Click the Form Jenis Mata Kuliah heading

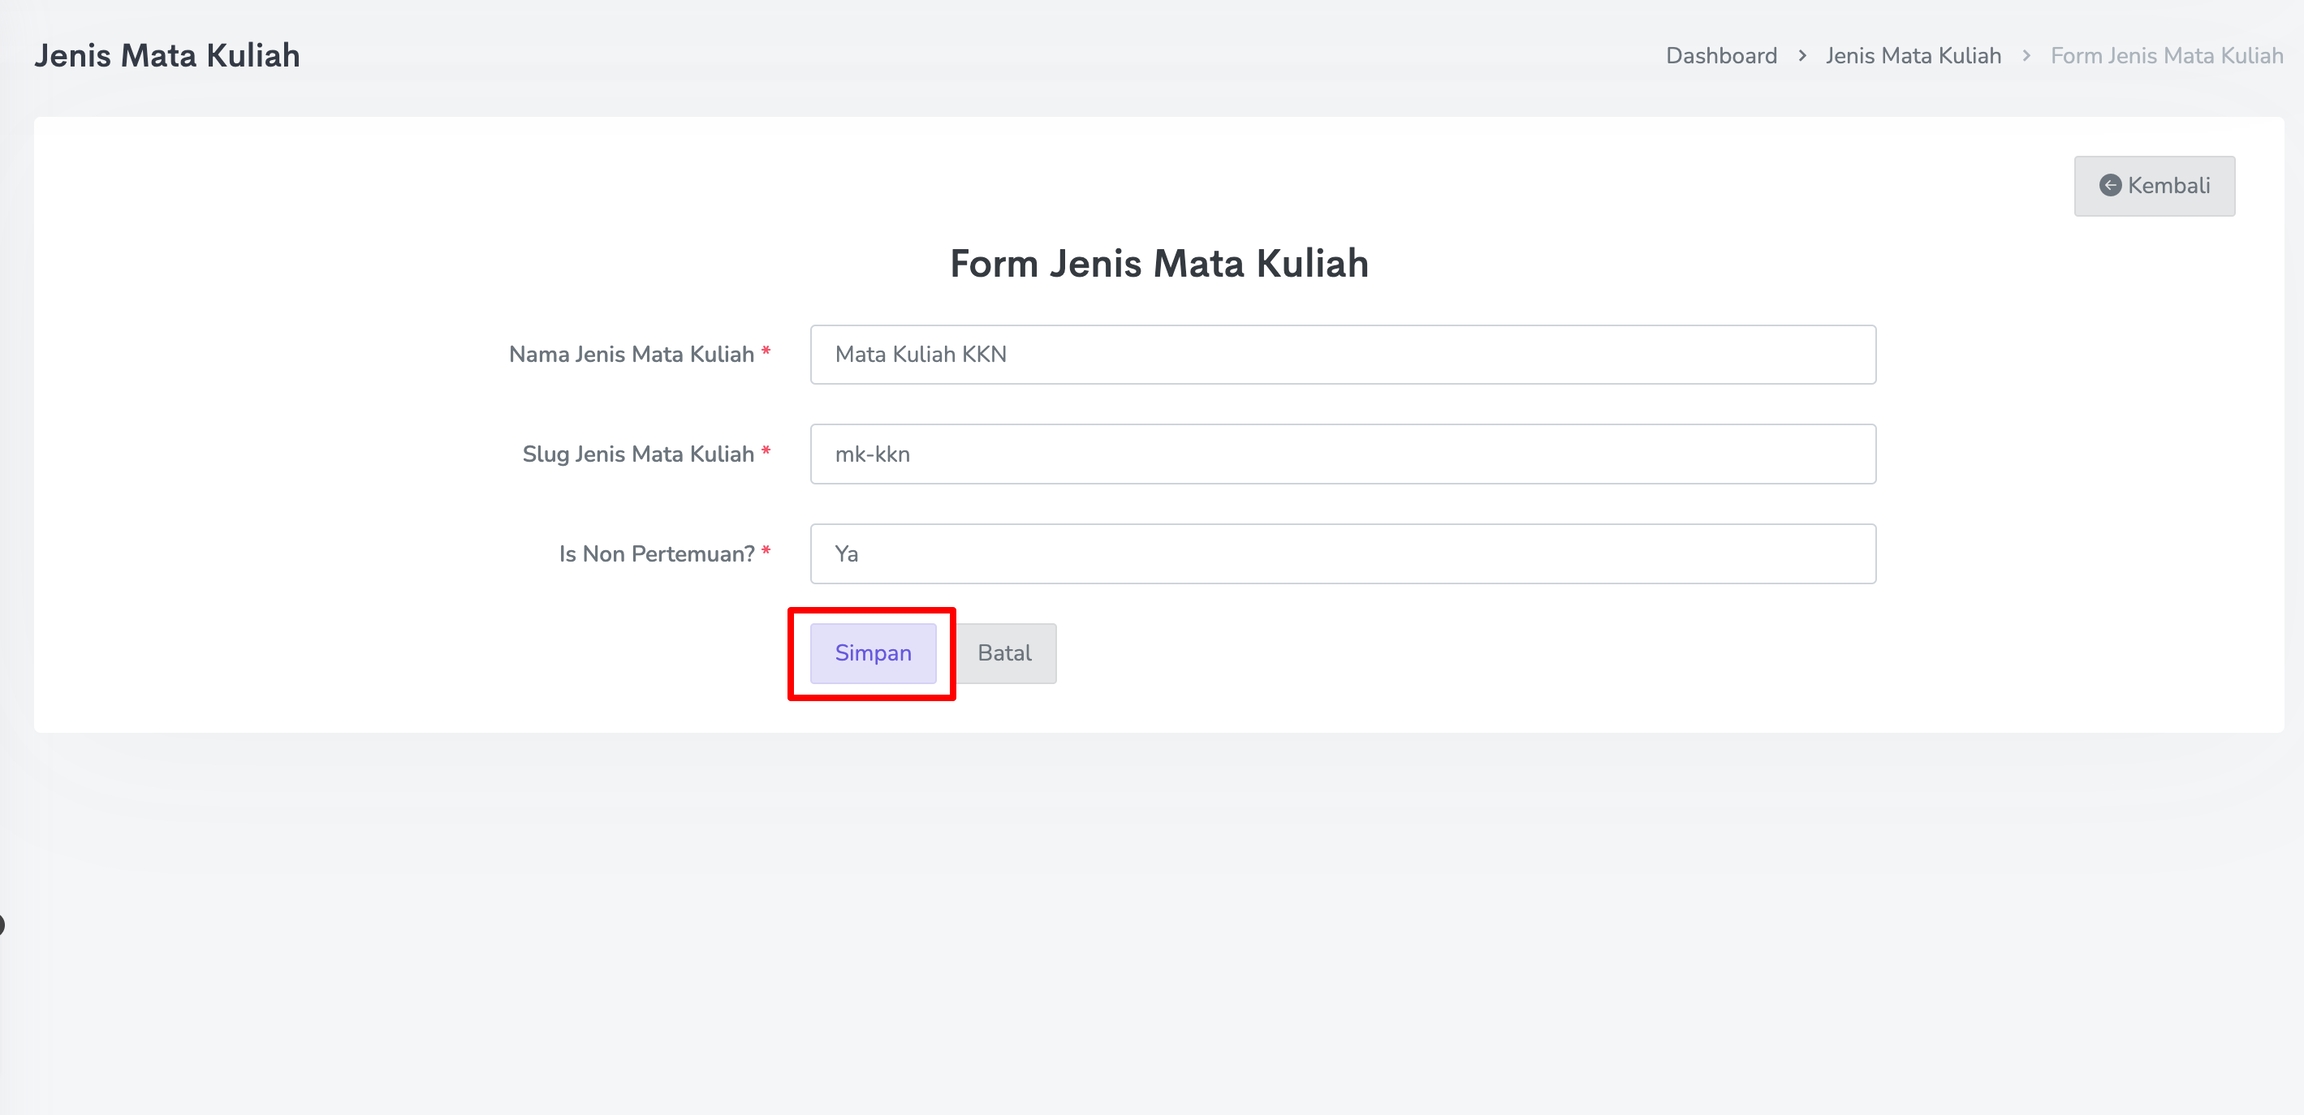tap(1159, 264)
